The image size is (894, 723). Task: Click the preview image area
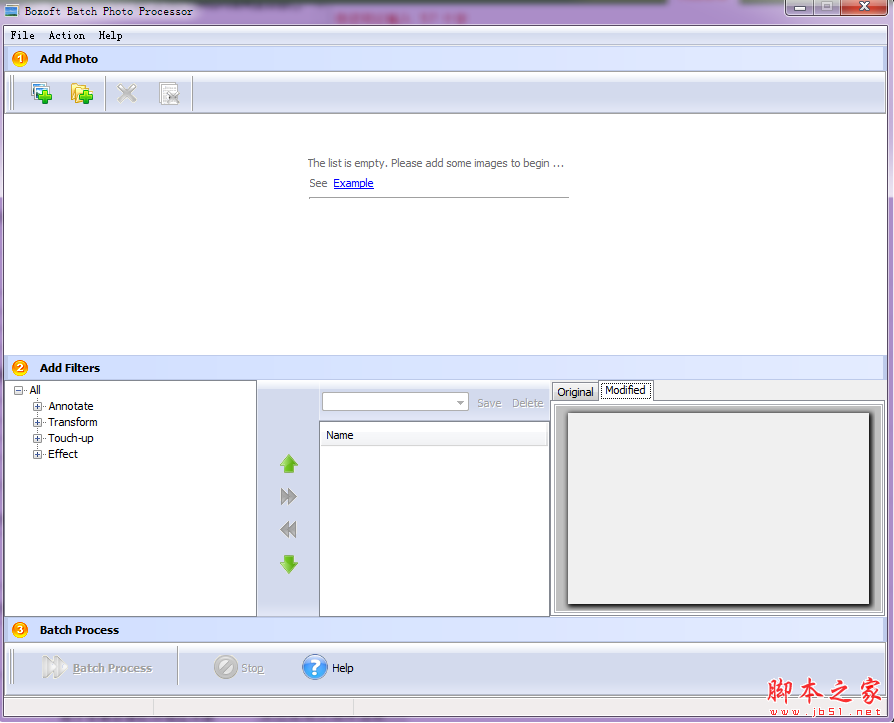pos(718,508)
